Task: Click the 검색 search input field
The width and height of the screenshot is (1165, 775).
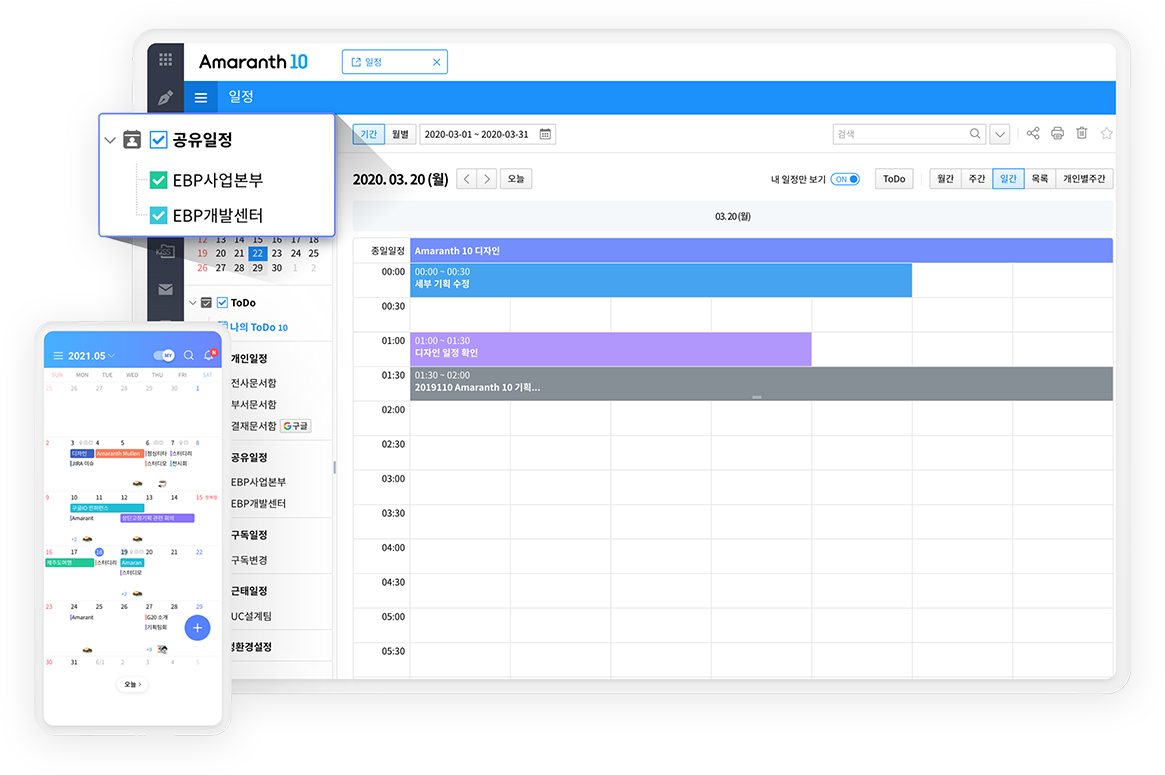Action: point(909,134)
